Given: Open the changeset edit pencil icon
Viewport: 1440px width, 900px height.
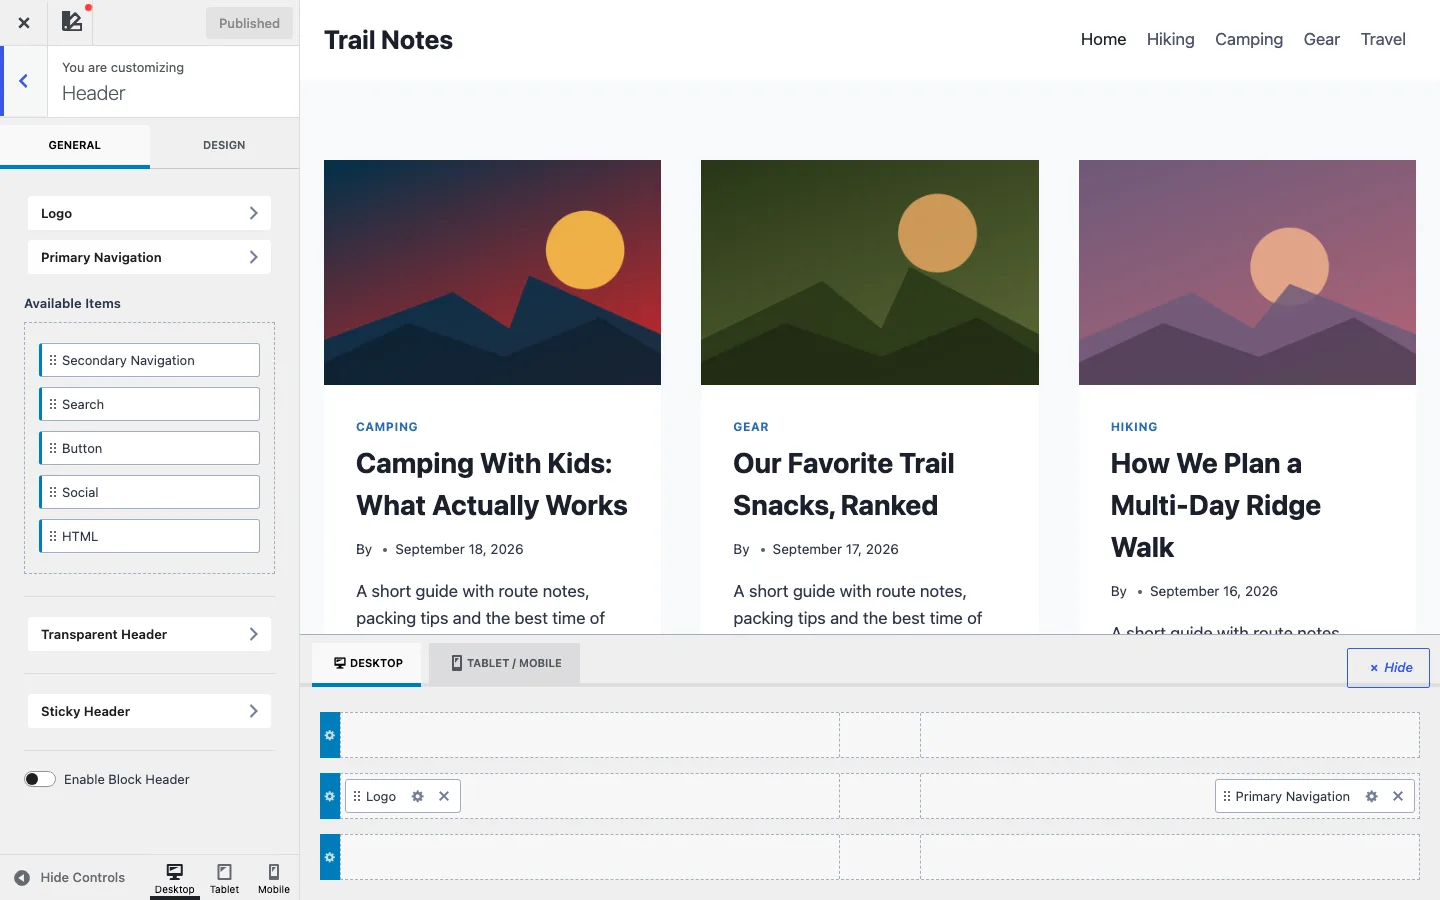Looking at the screenshot, I should coord(72,22).
